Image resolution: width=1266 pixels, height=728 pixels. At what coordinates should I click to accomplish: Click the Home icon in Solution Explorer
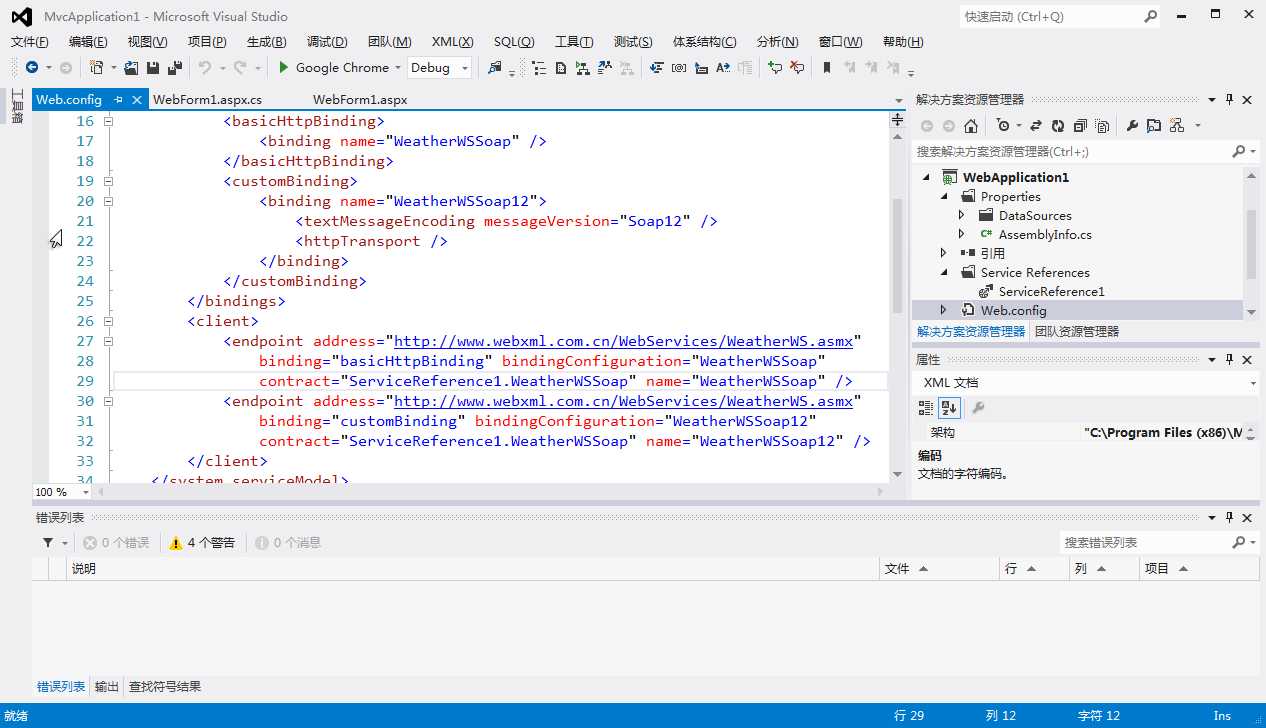pyautogui.click(x=970, y=126)
